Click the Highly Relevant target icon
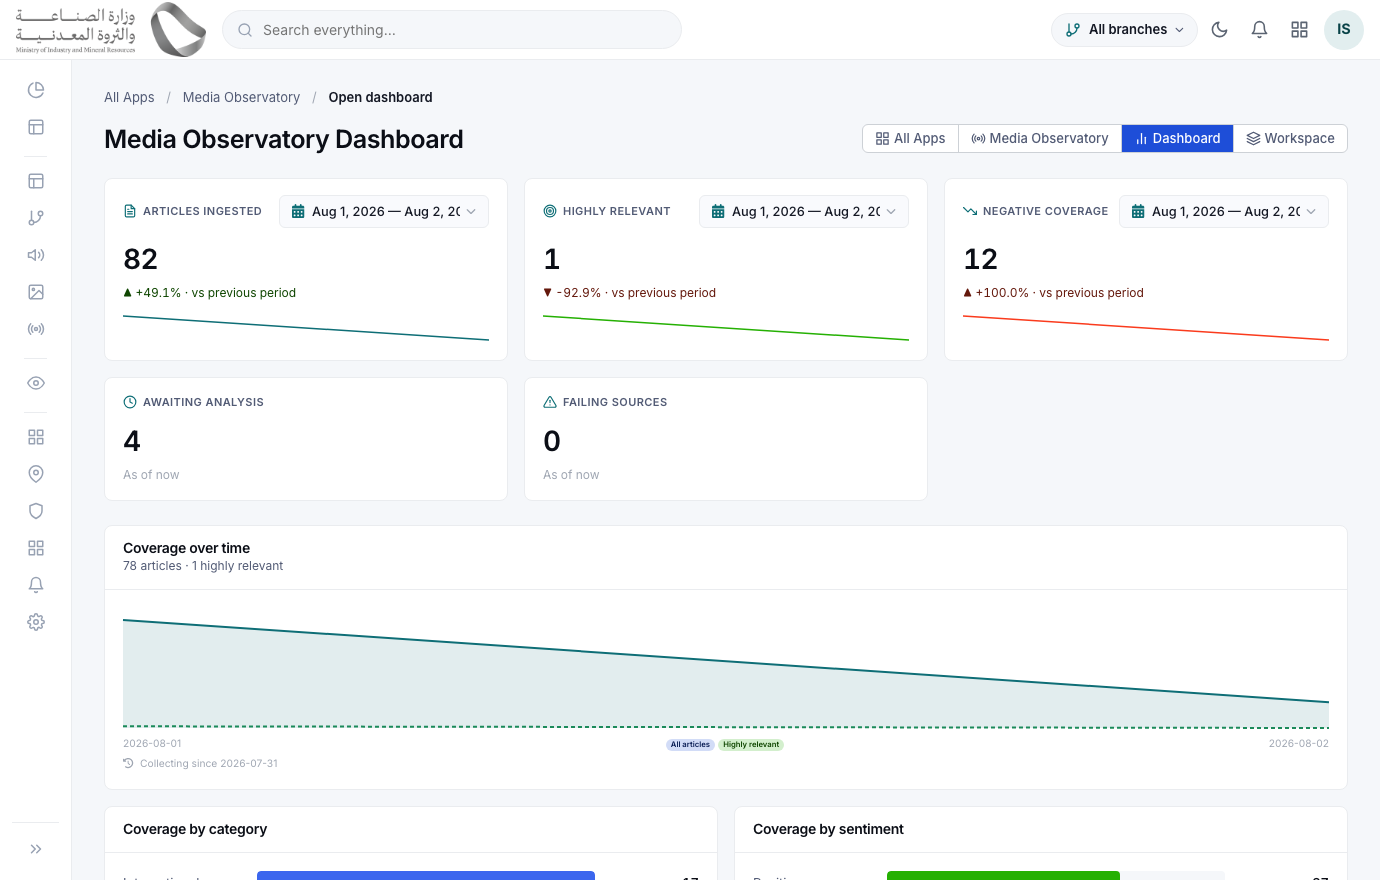Image resolution: width=1380 pixels, height=880 pixels. (550, 211)
